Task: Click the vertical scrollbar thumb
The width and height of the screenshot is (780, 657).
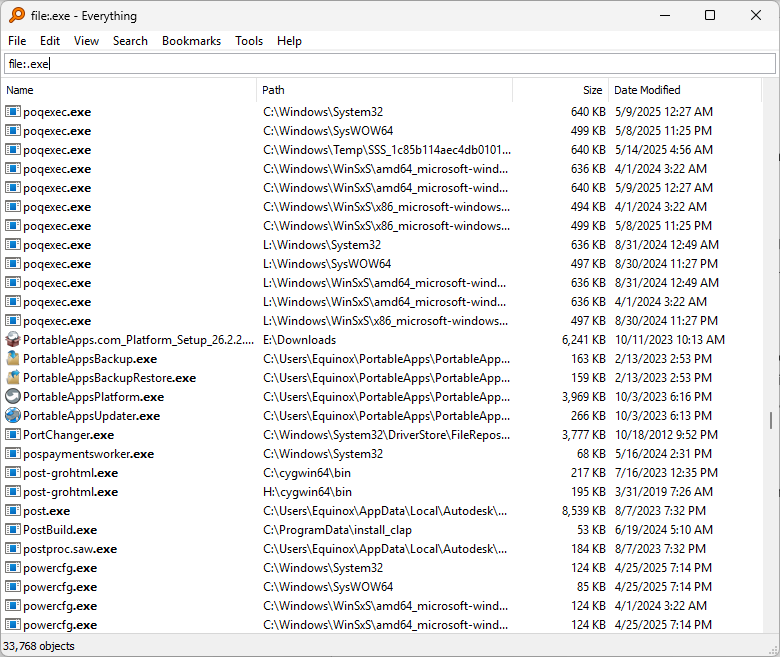Action: click(x=770, y=420)
